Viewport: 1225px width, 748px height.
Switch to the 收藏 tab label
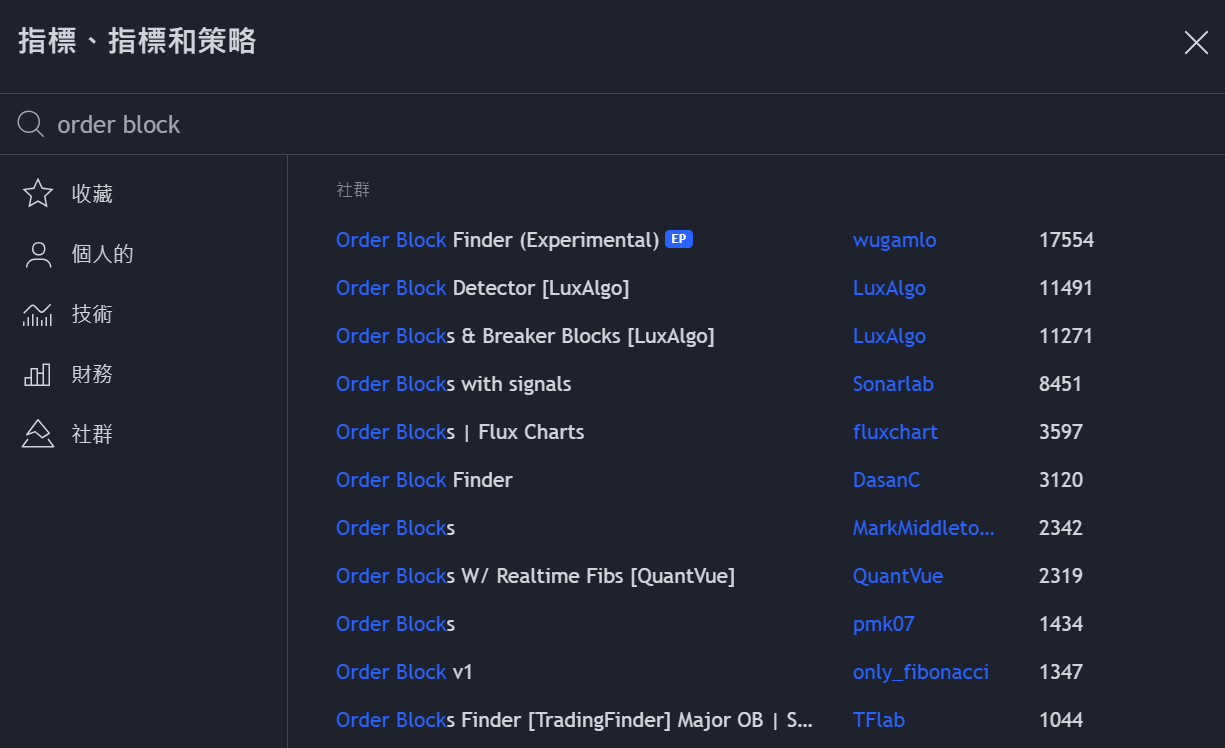click(x=92, y=194)
